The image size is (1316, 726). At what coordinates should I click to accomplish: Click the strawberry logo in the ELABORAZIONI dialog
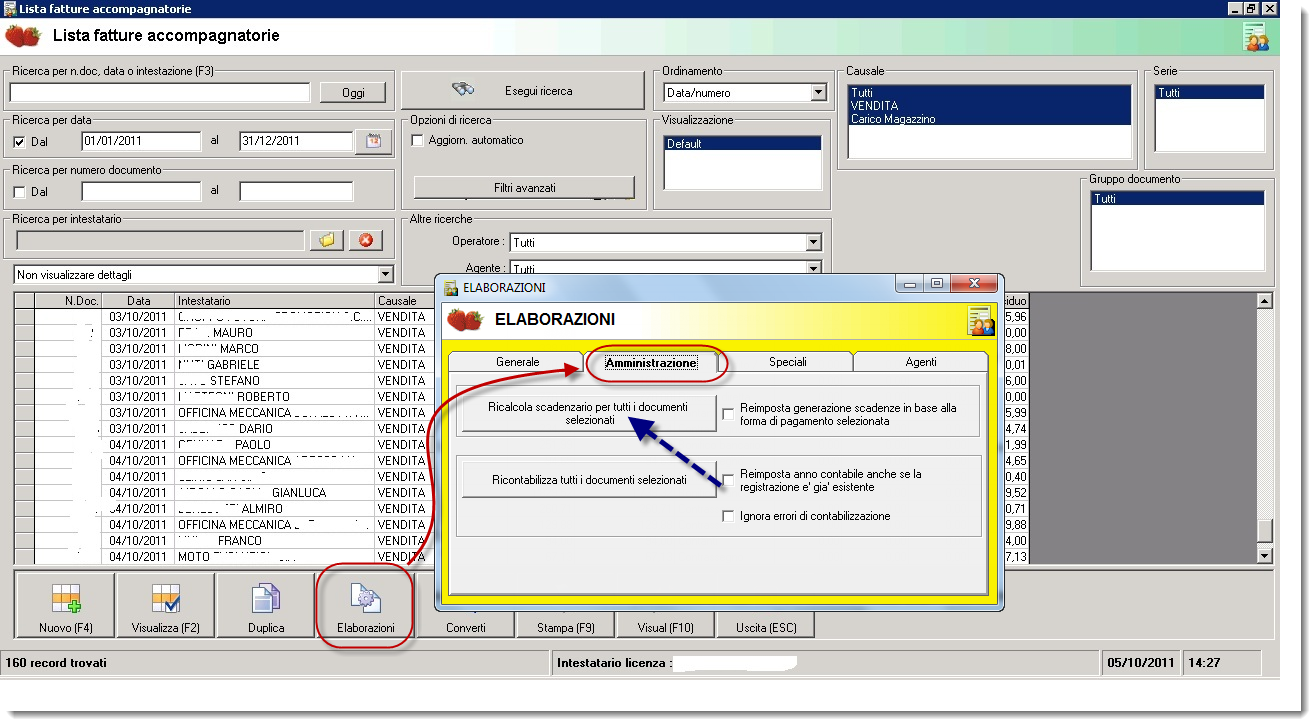tap(465, 320)
